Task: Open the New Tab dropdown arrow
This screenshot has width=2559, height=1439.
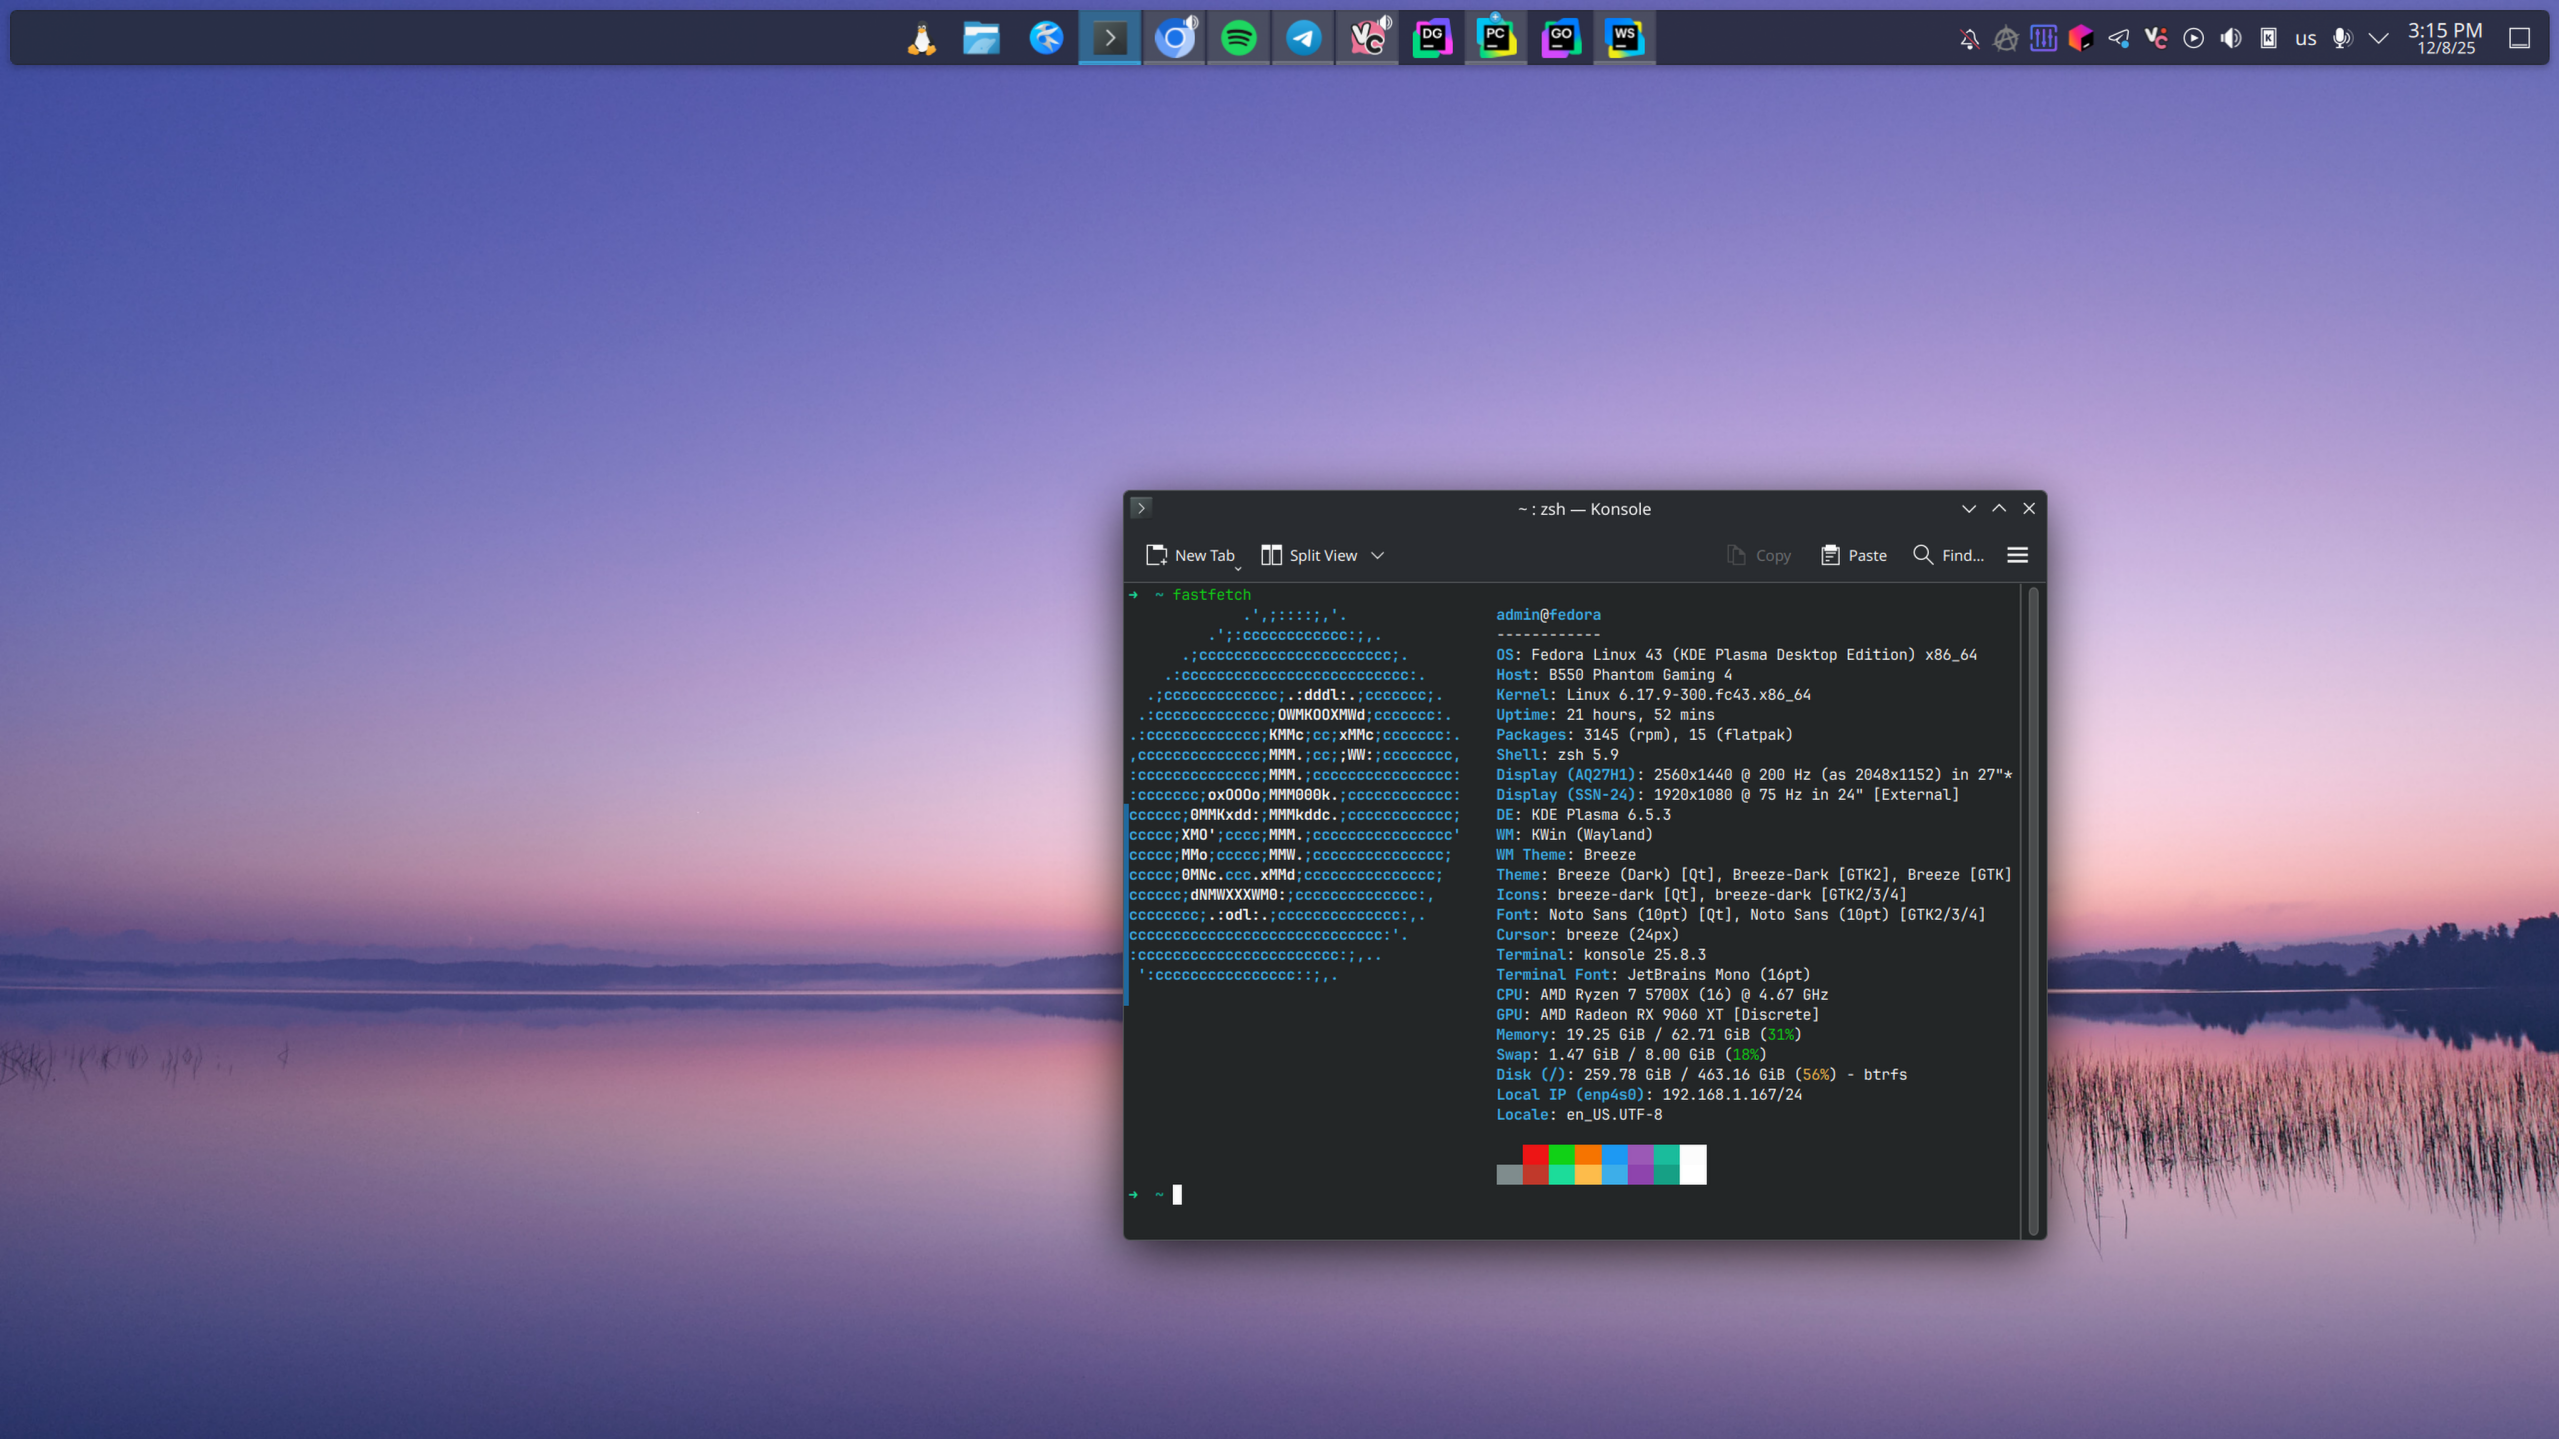Action: [1238, 567]
